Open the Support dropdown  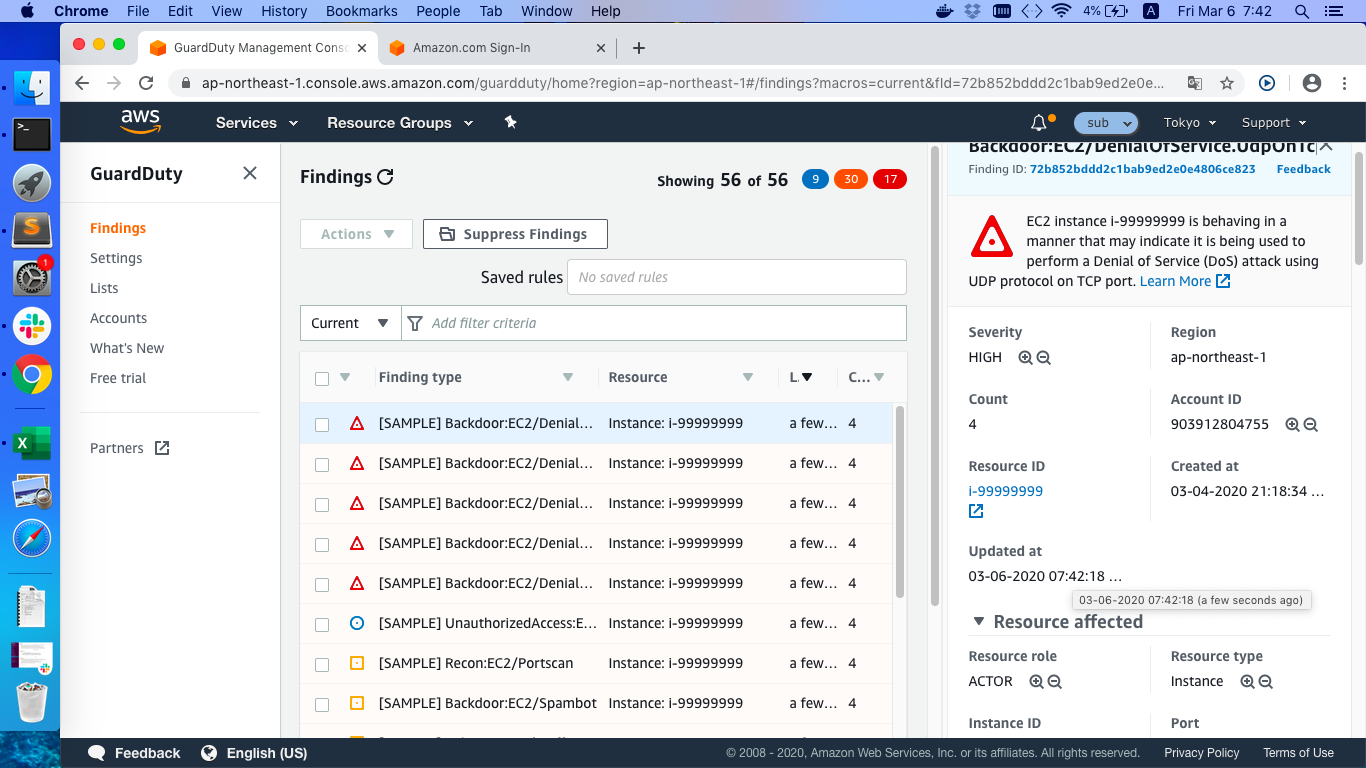[1274, 123]
